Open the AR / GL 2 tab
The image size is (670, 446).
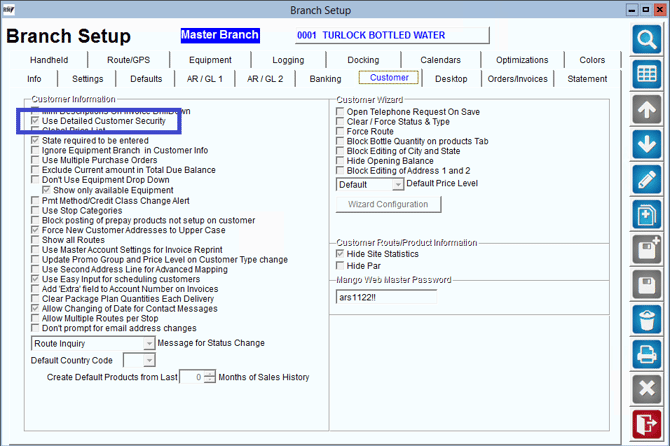pos(265,79)
